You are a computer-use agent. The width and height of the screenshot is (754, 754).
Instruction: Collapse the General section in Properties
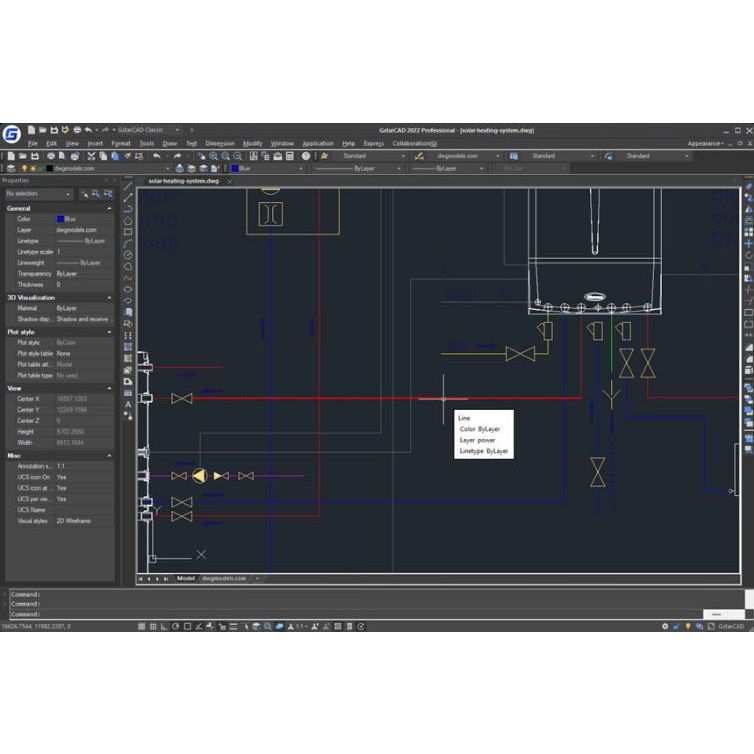click(x=109, y=208)
